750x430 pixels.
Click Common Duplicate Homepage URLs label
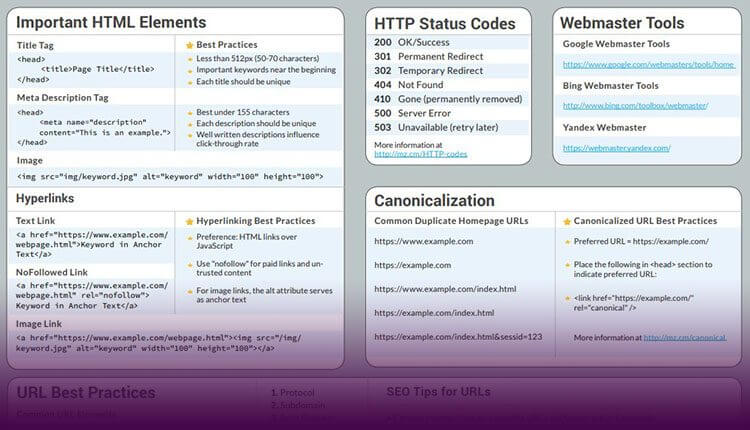tap(451, 221)
